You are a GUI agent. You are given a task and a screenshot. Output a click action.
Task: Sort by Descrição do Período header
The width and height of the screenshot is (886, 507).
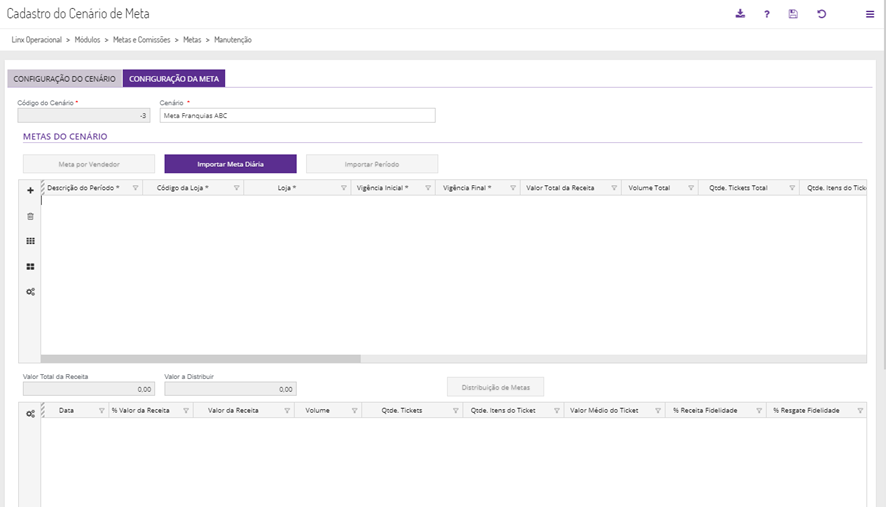pyautogui.click(x=83, y=188)
